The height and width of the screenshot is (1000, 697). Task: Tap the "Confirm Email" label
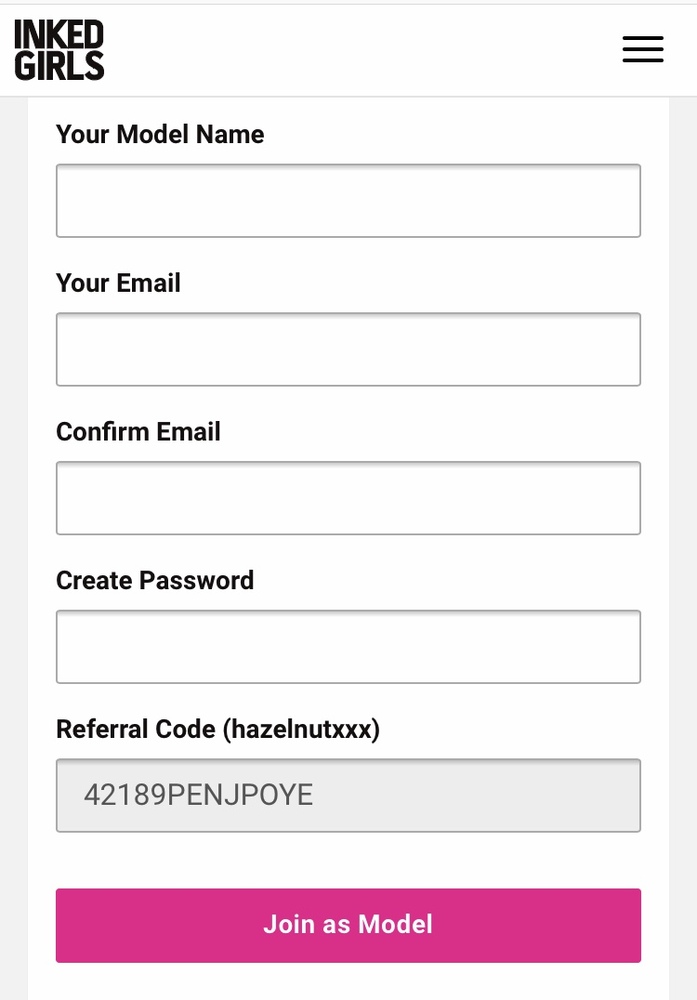tap(138, 432)
